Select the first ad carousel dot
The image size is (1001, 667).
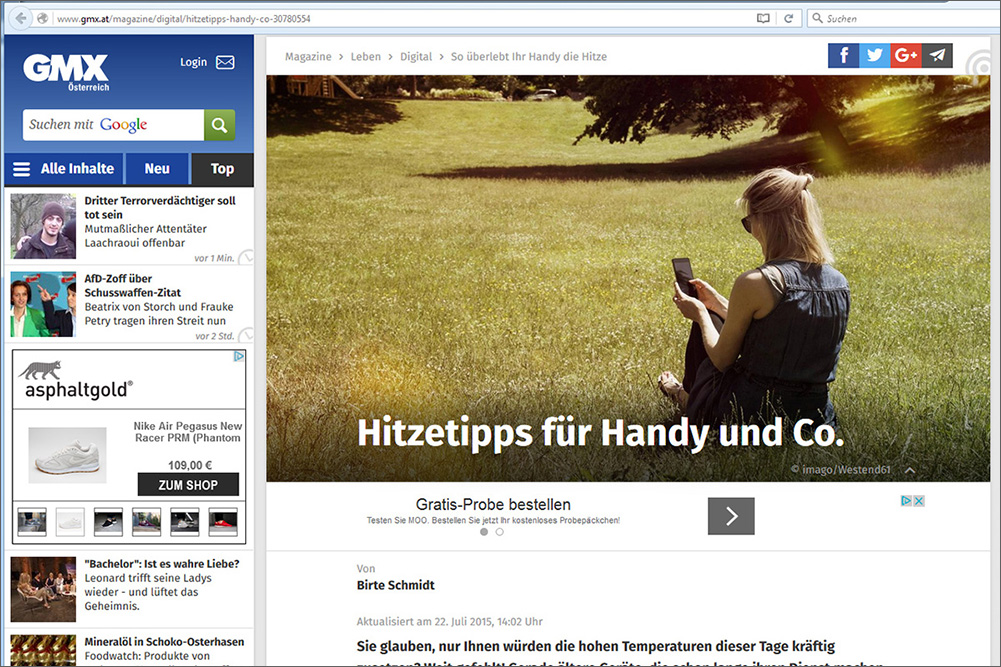pos(484,532)
